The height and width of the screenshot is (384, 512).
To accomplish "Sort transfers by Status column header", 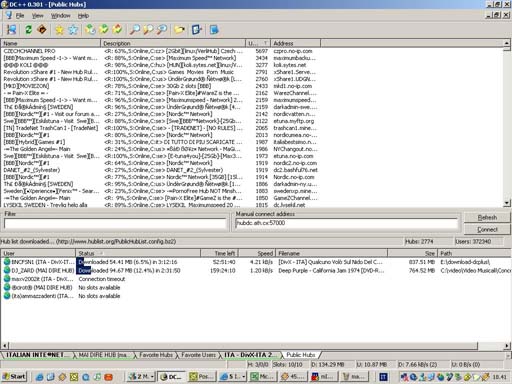I will point(138,253).
